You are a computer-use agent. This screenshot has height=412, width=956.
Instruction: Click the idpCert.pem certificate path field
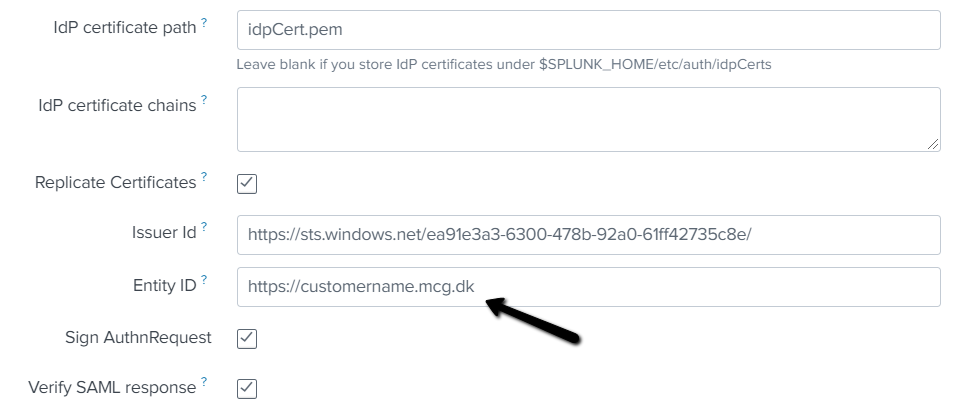click(588, 30)
